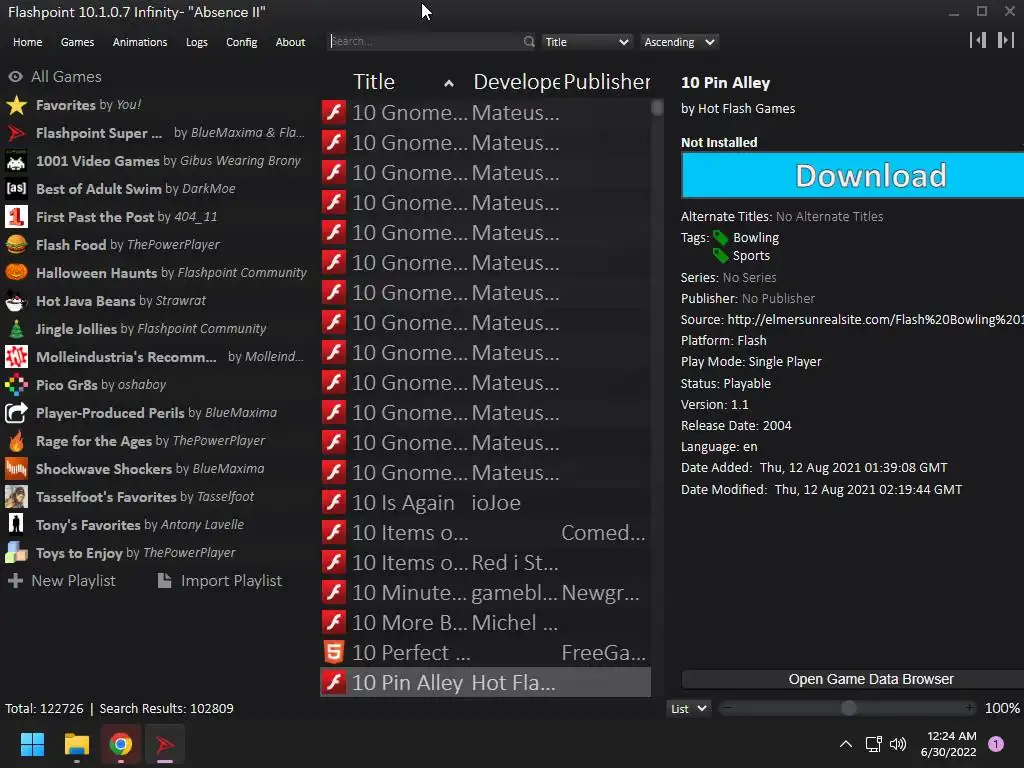
Task: Sort by the Developer column header
Action: tap(516, 82)
